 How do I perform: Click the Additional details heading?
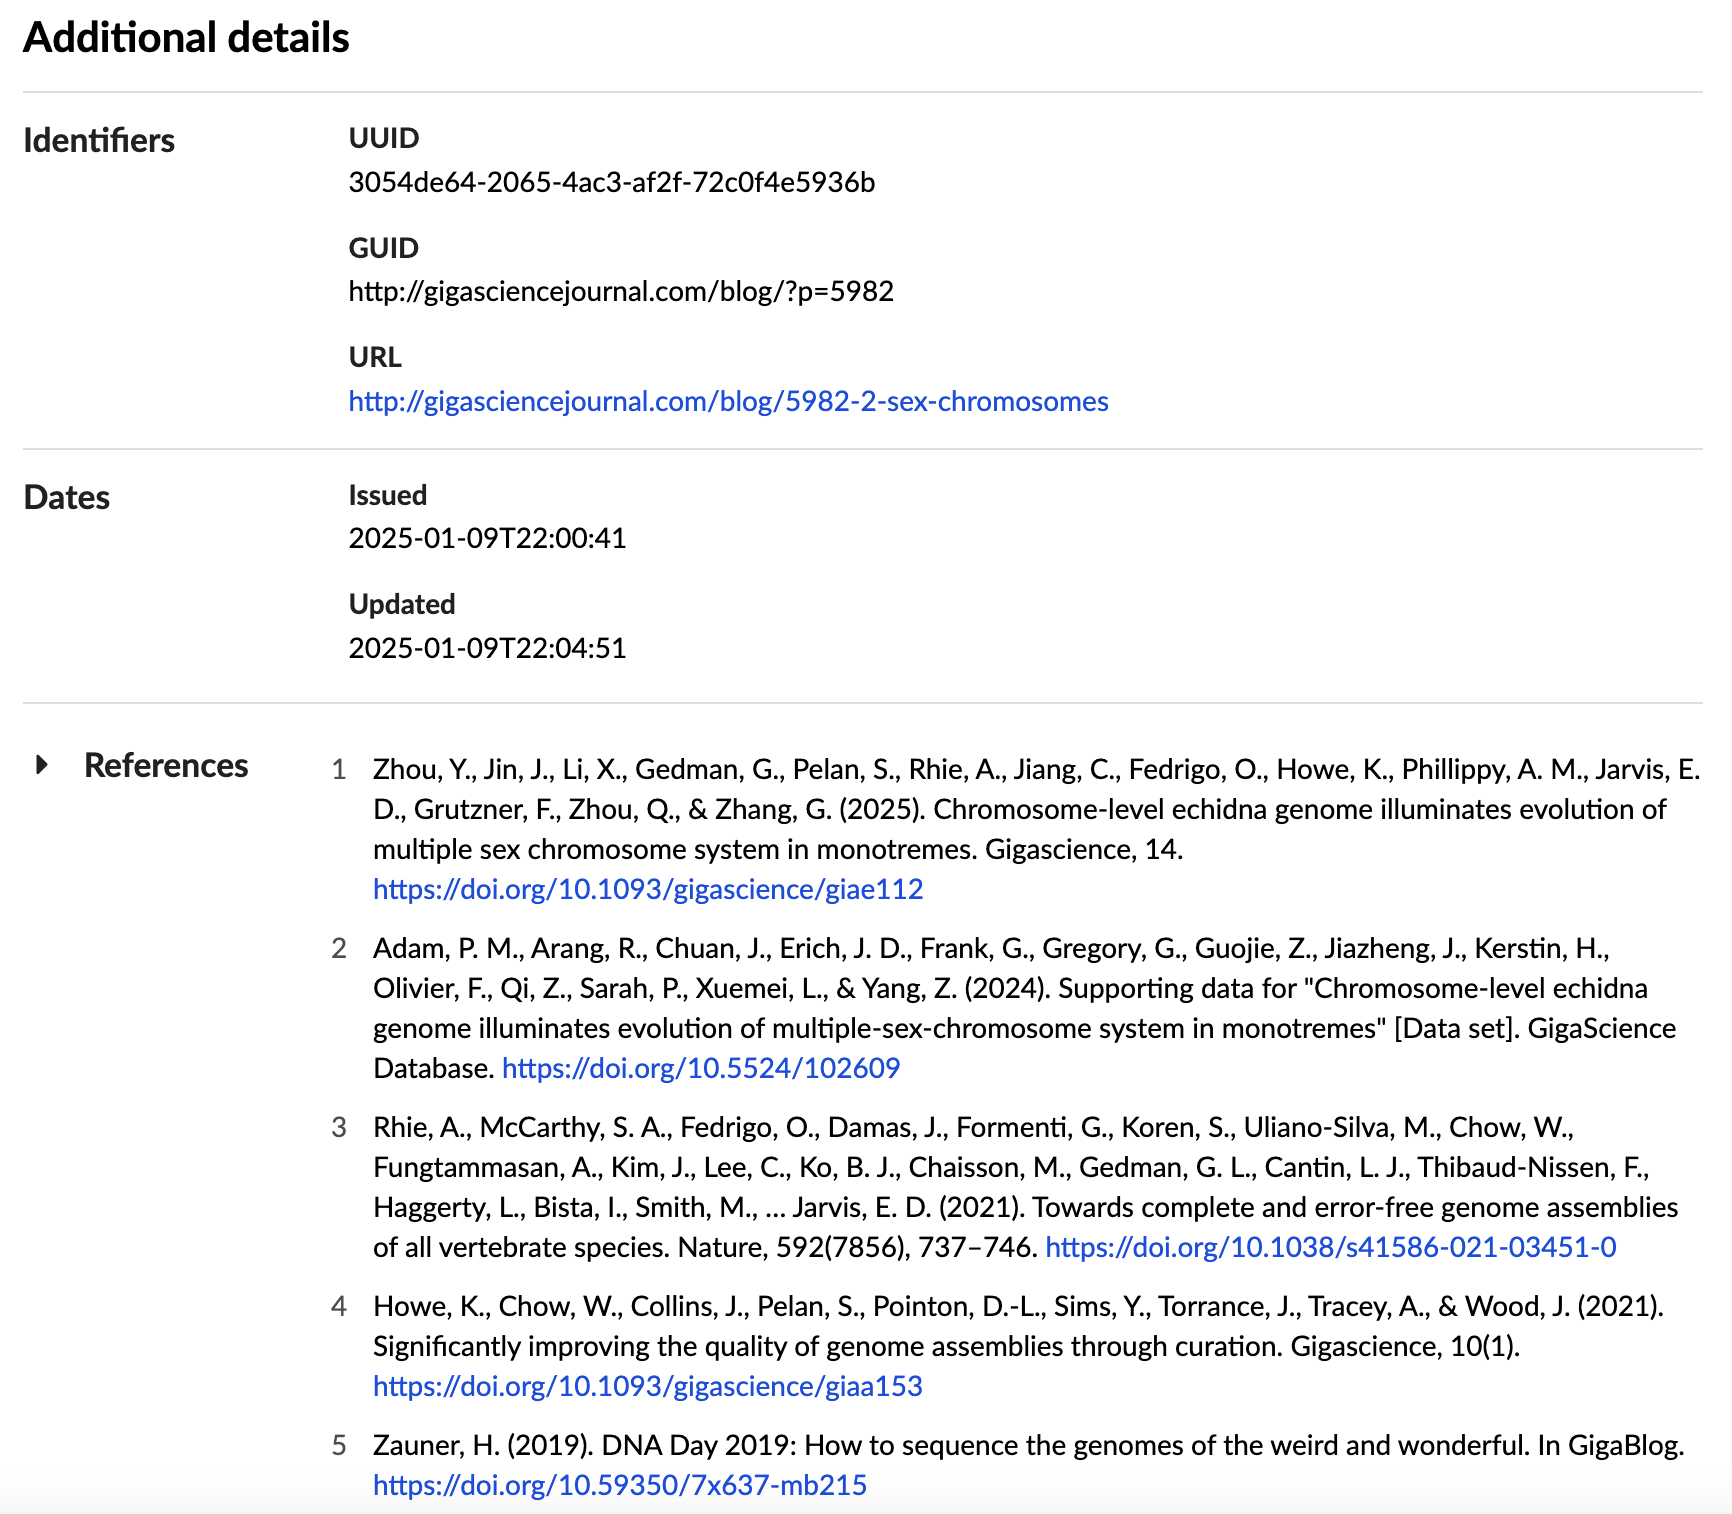coord(186,38)
